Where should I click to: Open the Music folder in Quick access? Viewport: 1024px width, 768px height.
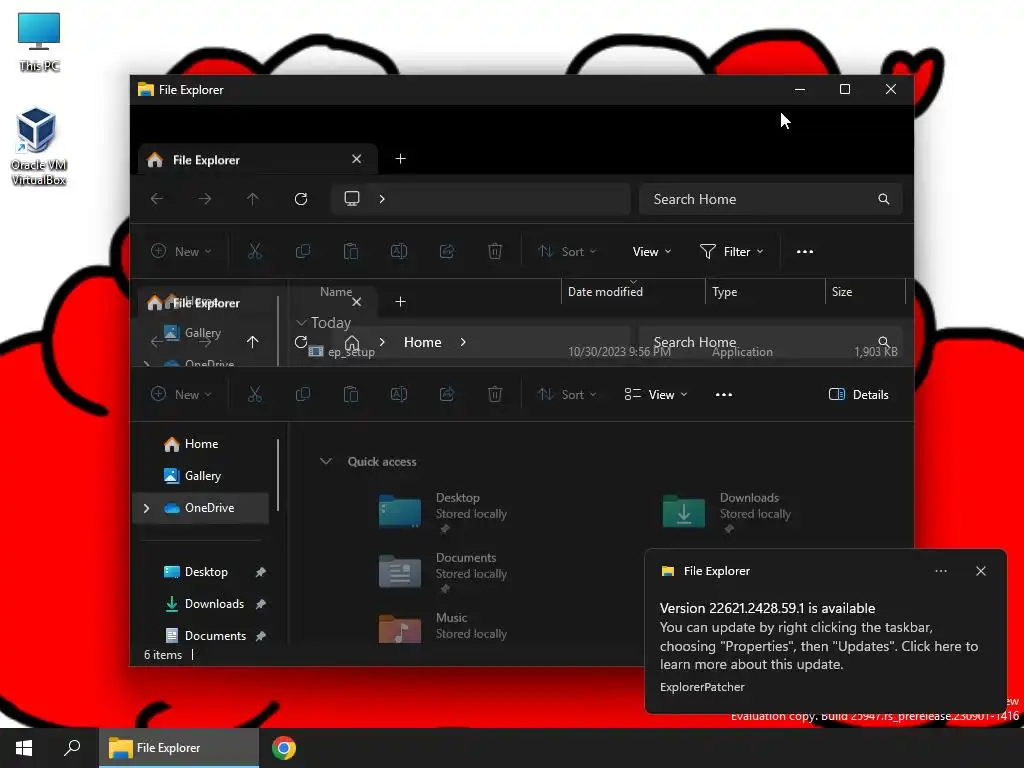point(443,626)
